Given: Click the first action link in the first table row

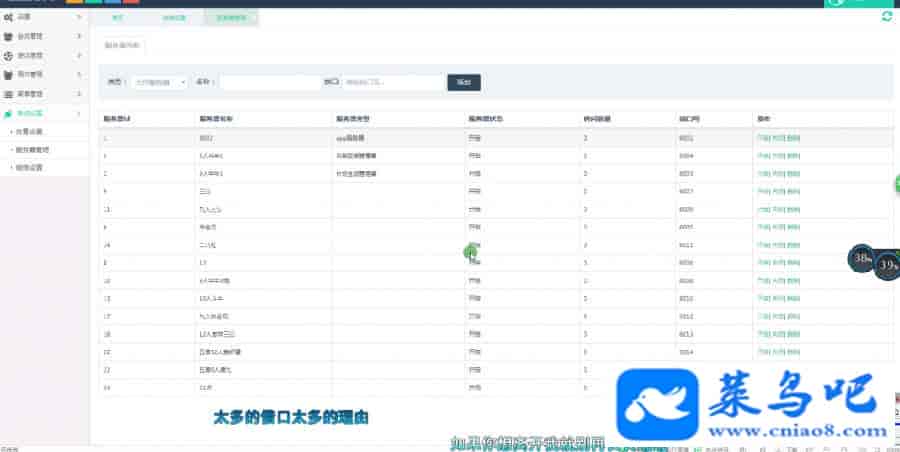Looking at the screenshot, I should coord(763,137).
